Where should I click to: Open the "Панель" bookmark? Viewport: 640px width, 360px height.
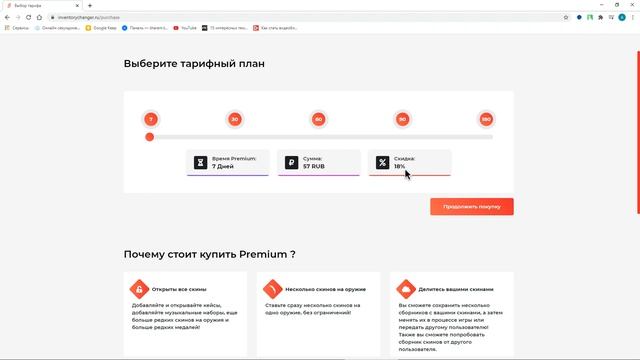coord(145,28)
